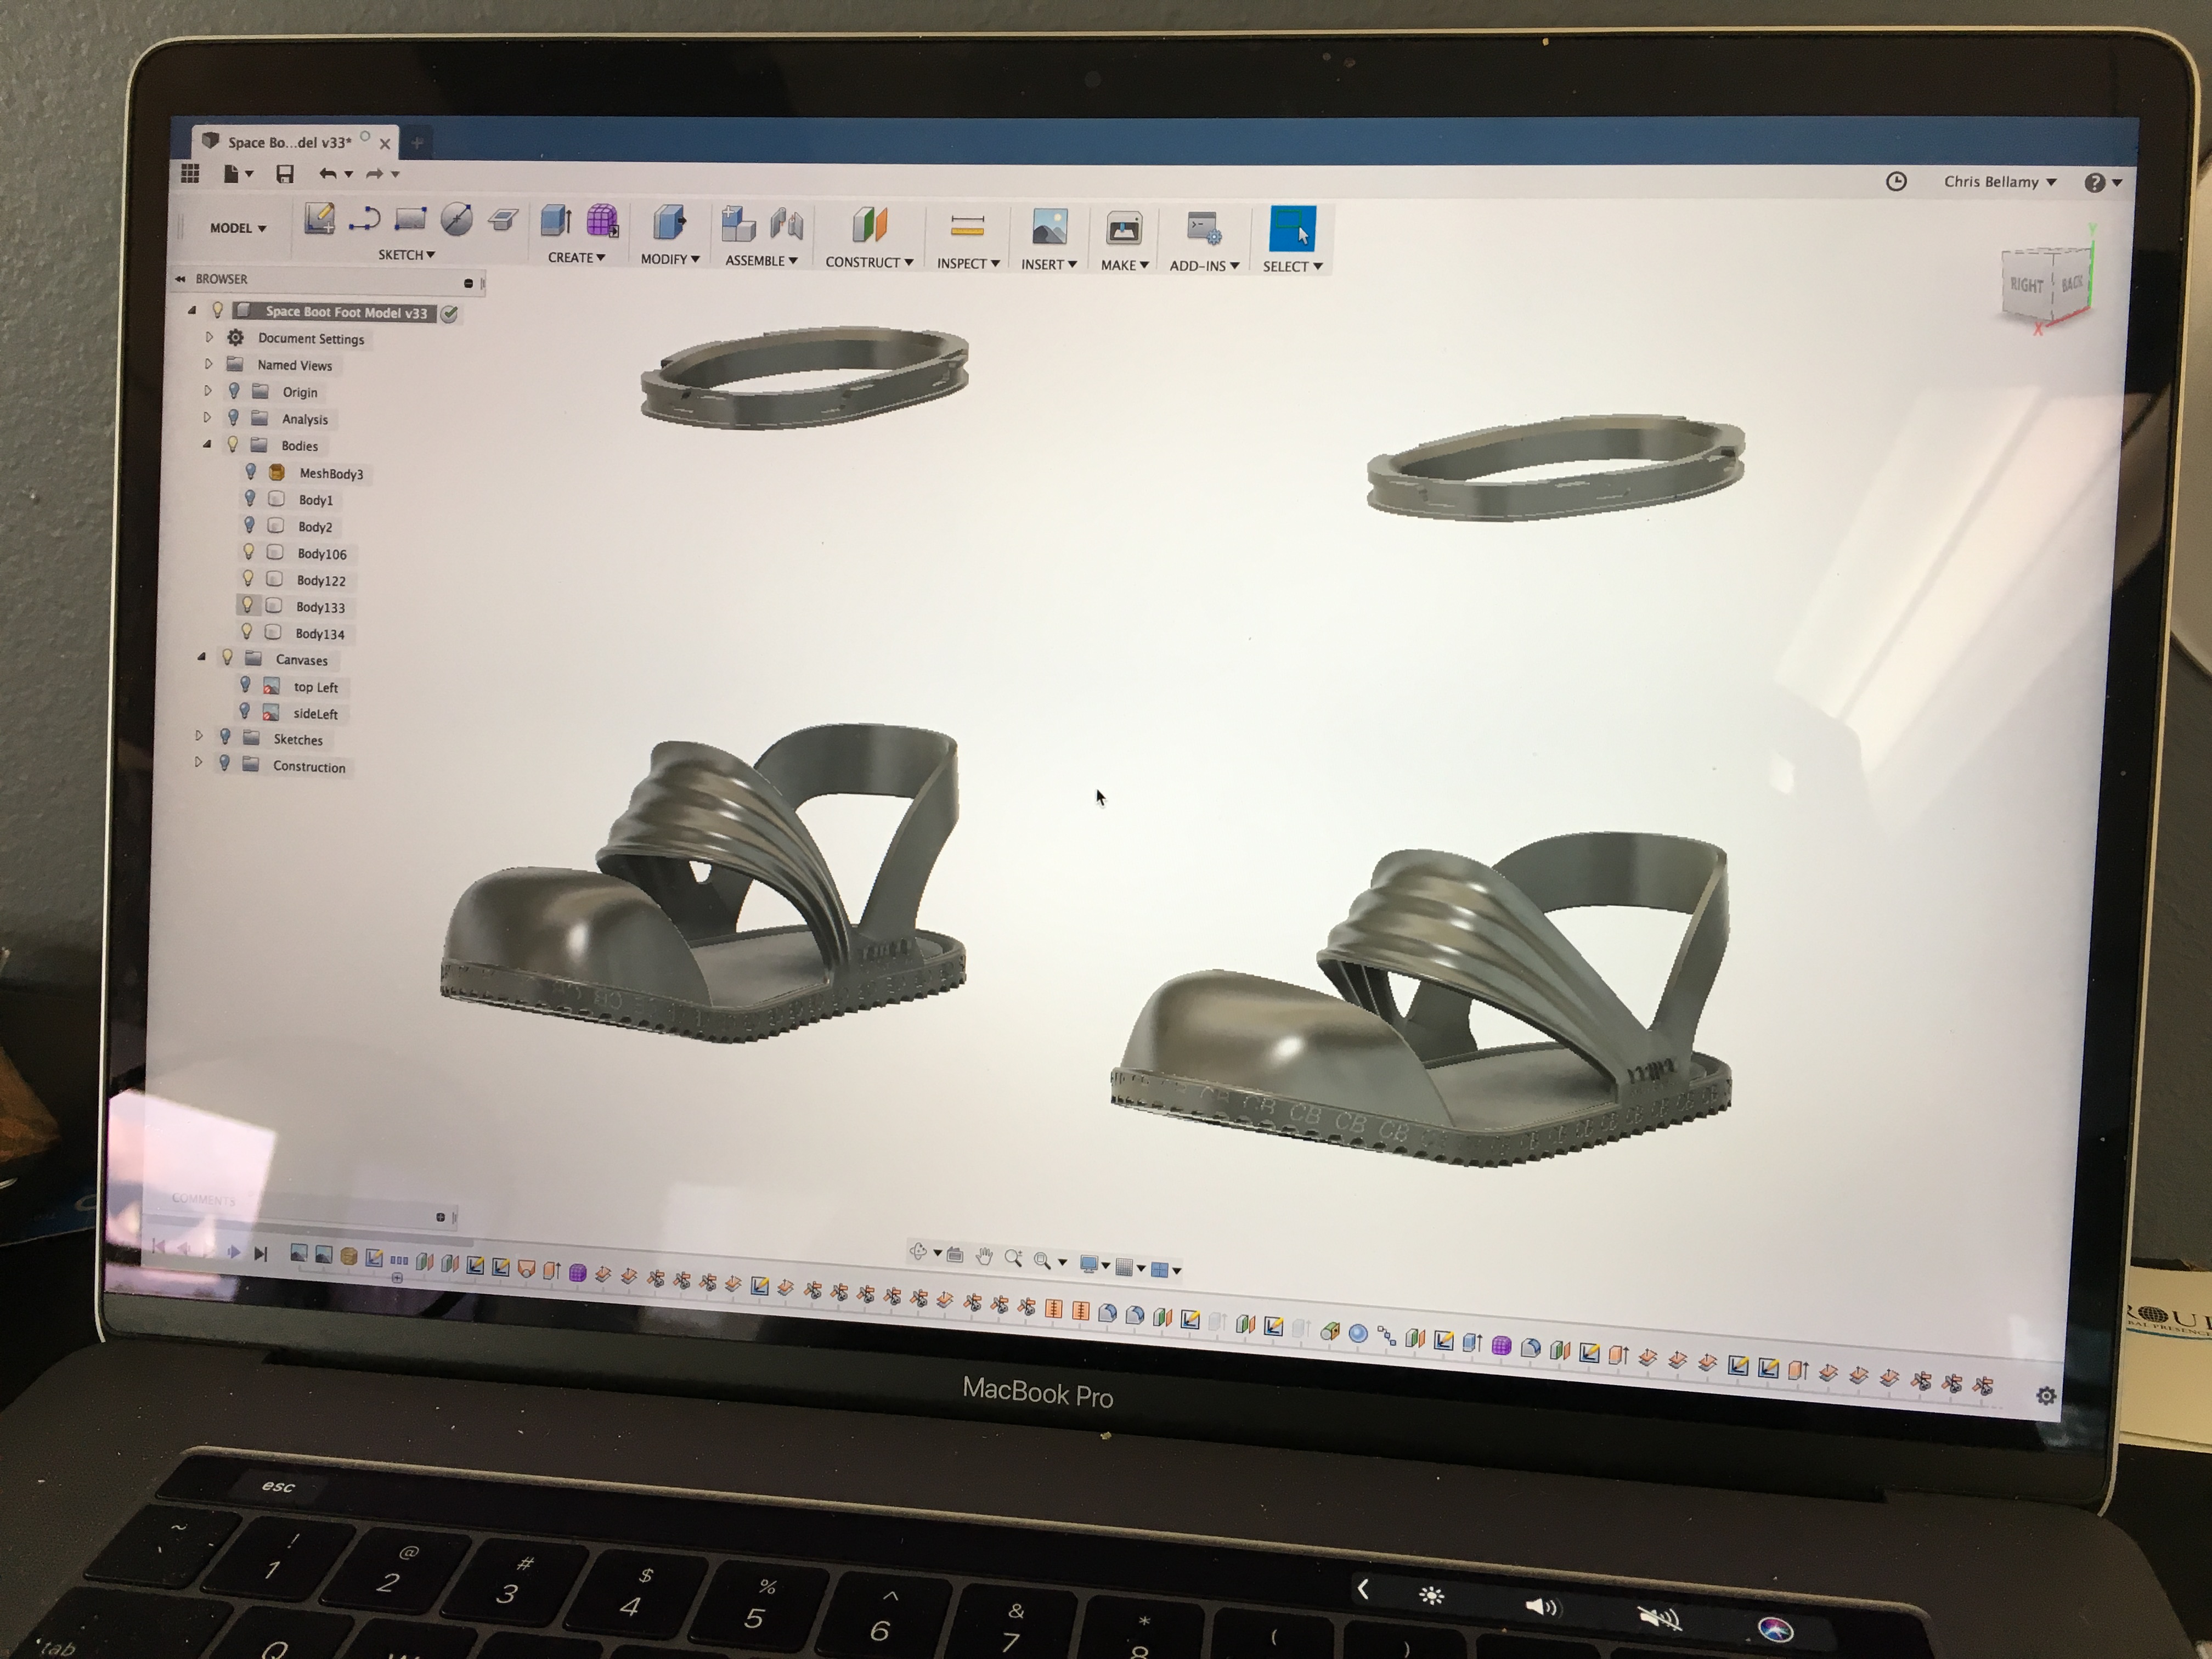Click the Save icon
The image size is (2212, 1659).
285,175
